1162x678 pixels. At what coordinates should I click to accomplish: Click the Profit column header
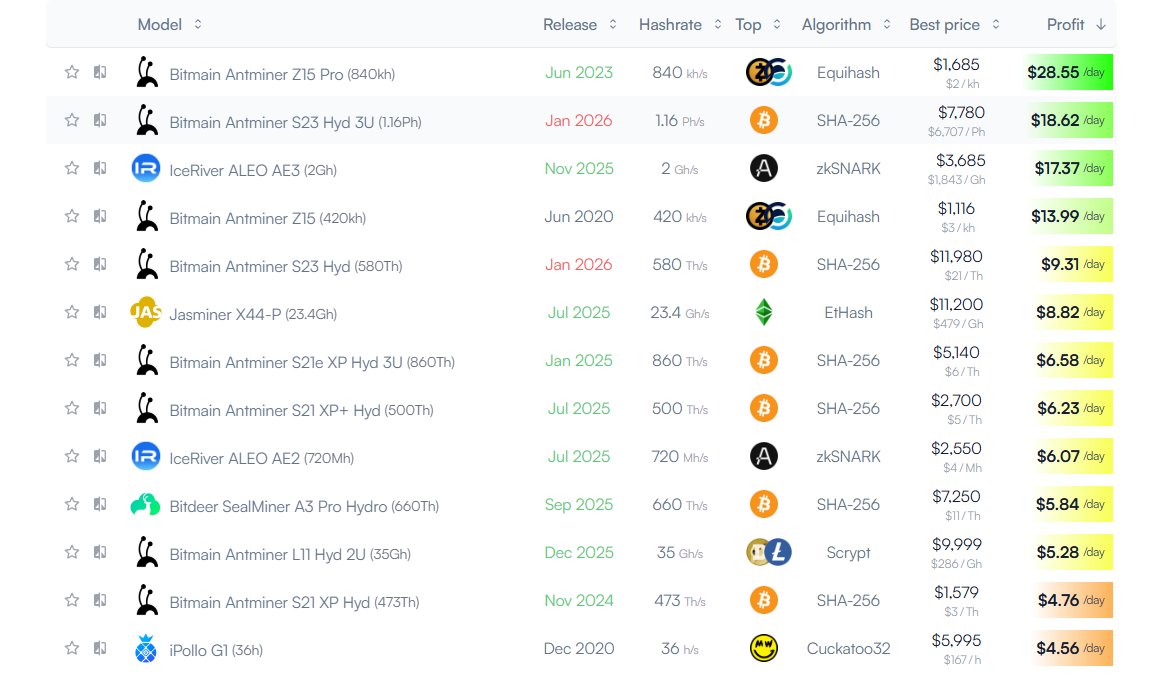point(1076,24)
